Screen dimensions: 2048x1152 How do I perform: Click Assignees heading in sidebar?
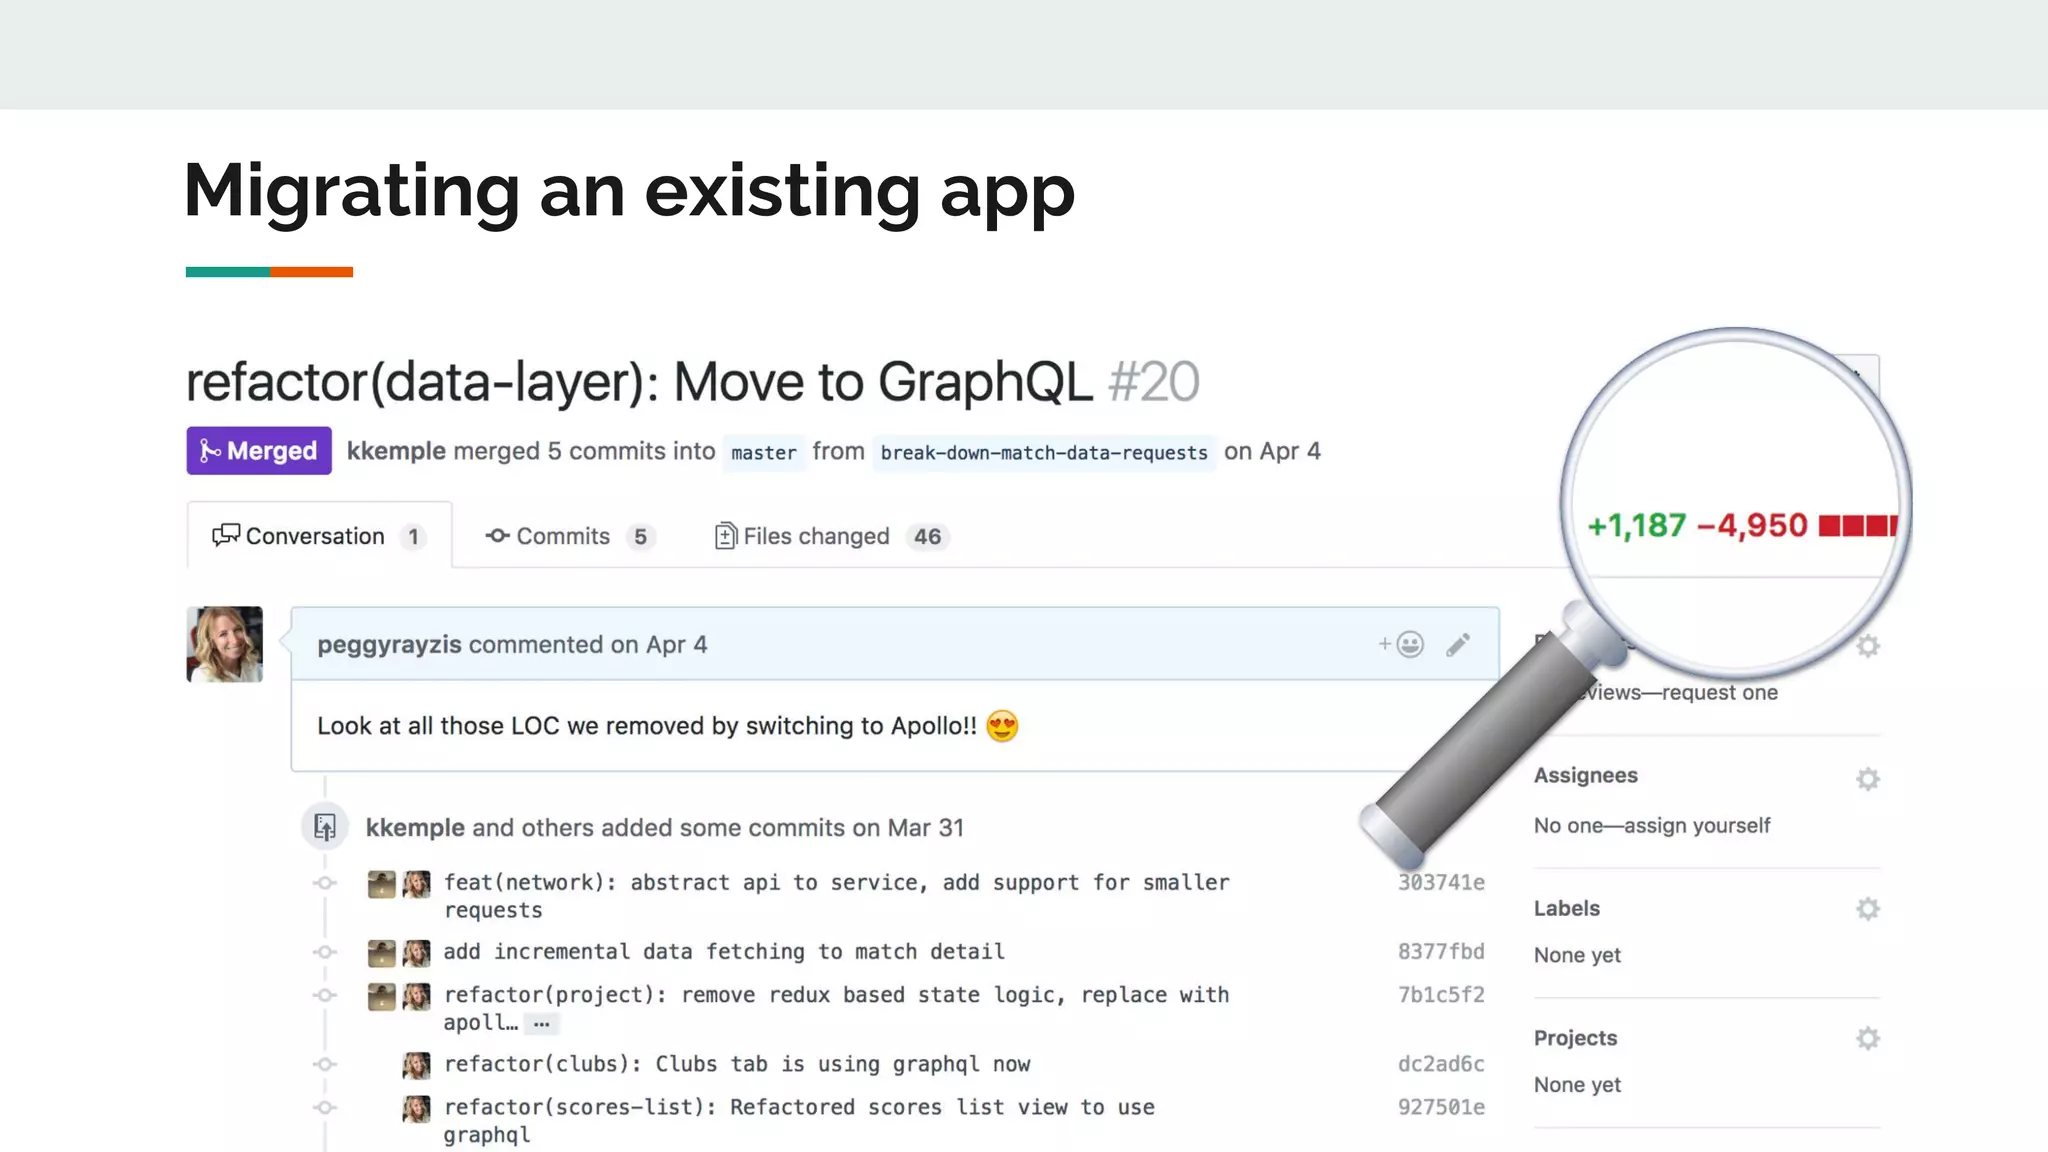click(x=1586, y=775)
